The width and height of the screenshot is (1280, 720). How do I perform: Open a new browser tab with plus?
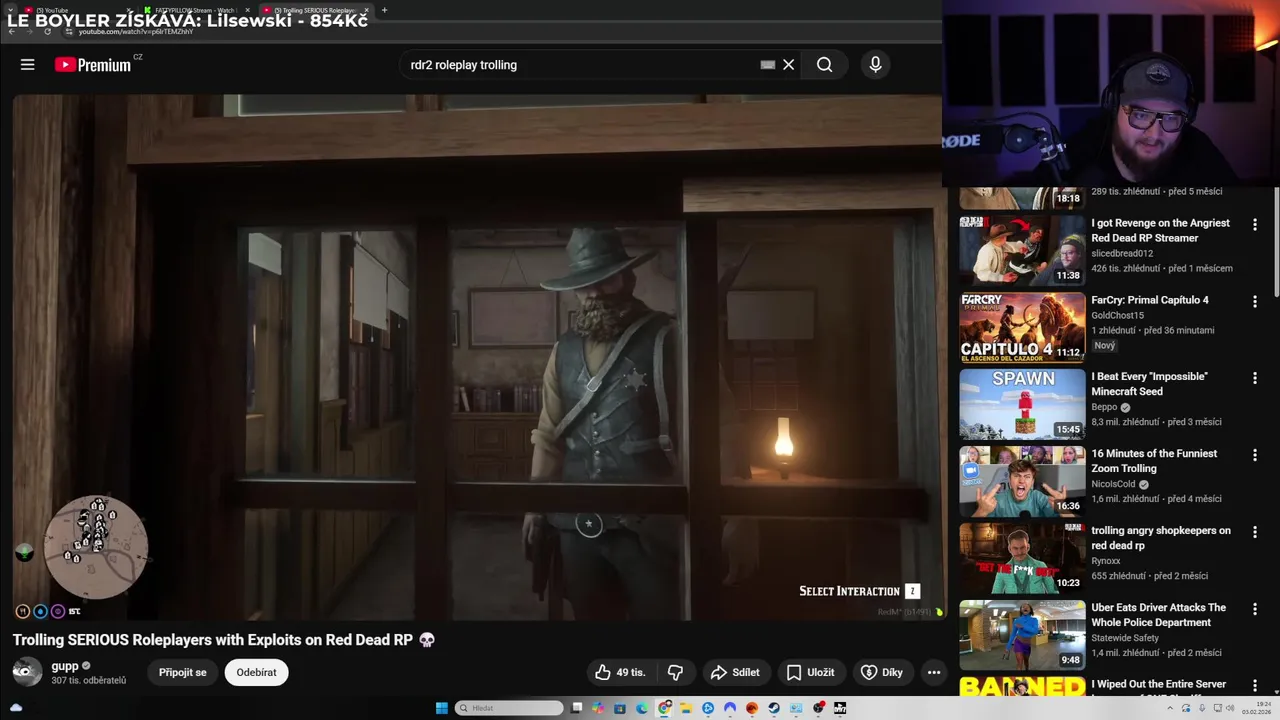pyautogui.click(x=384, y=10)
